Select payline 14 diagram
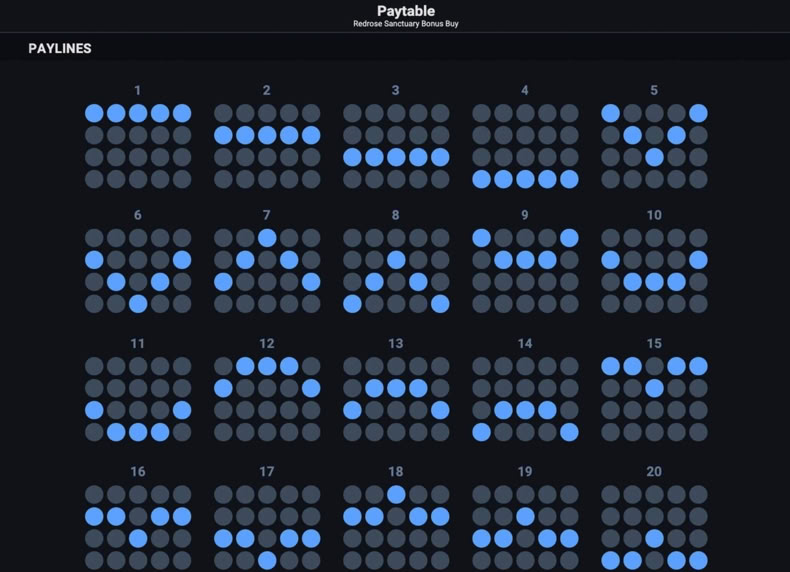The width and height of the screenshot is (790, 572). click(525, 399)
